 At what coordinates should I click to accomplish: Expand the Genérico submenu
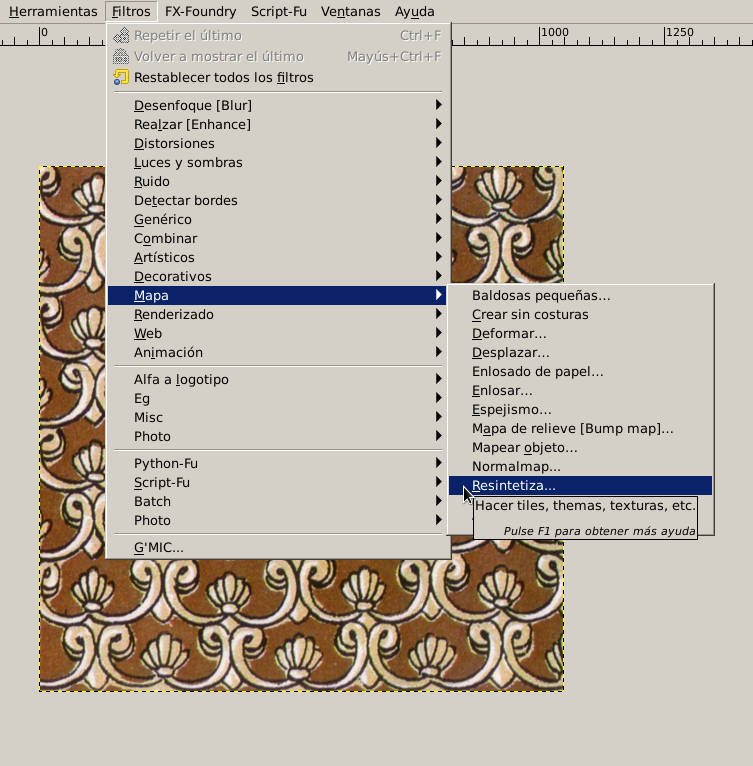coord(277,219)
